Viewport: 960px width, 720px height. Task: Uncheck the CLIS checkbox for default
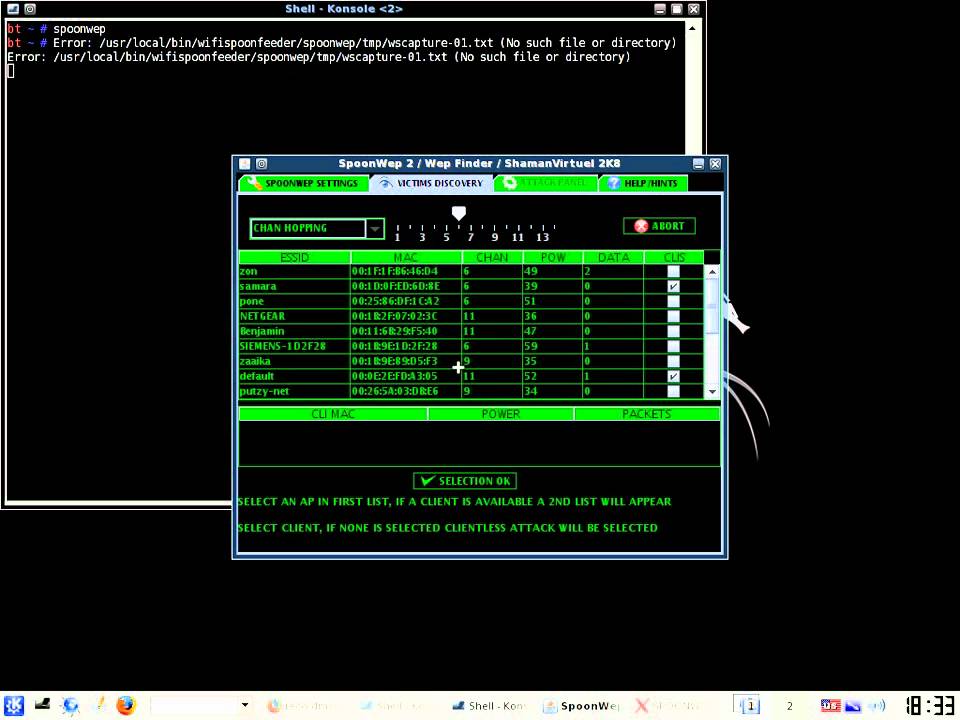[x=673, y=376]
